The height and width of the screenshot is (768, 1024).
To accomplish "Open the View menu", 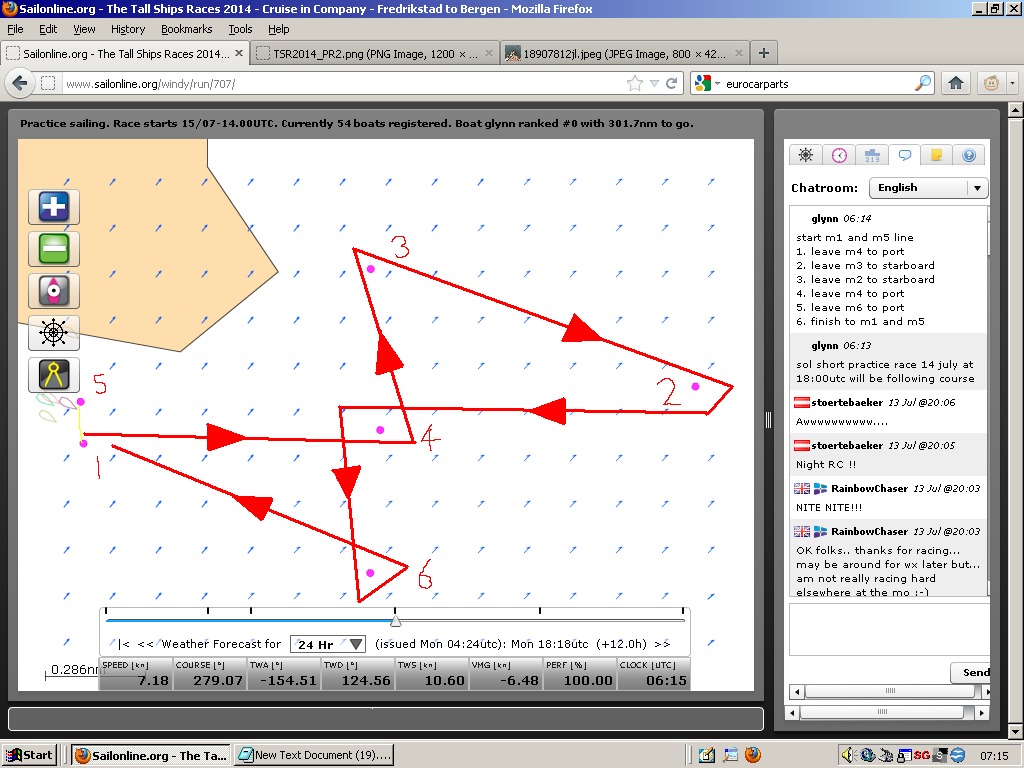I will 84,29.
